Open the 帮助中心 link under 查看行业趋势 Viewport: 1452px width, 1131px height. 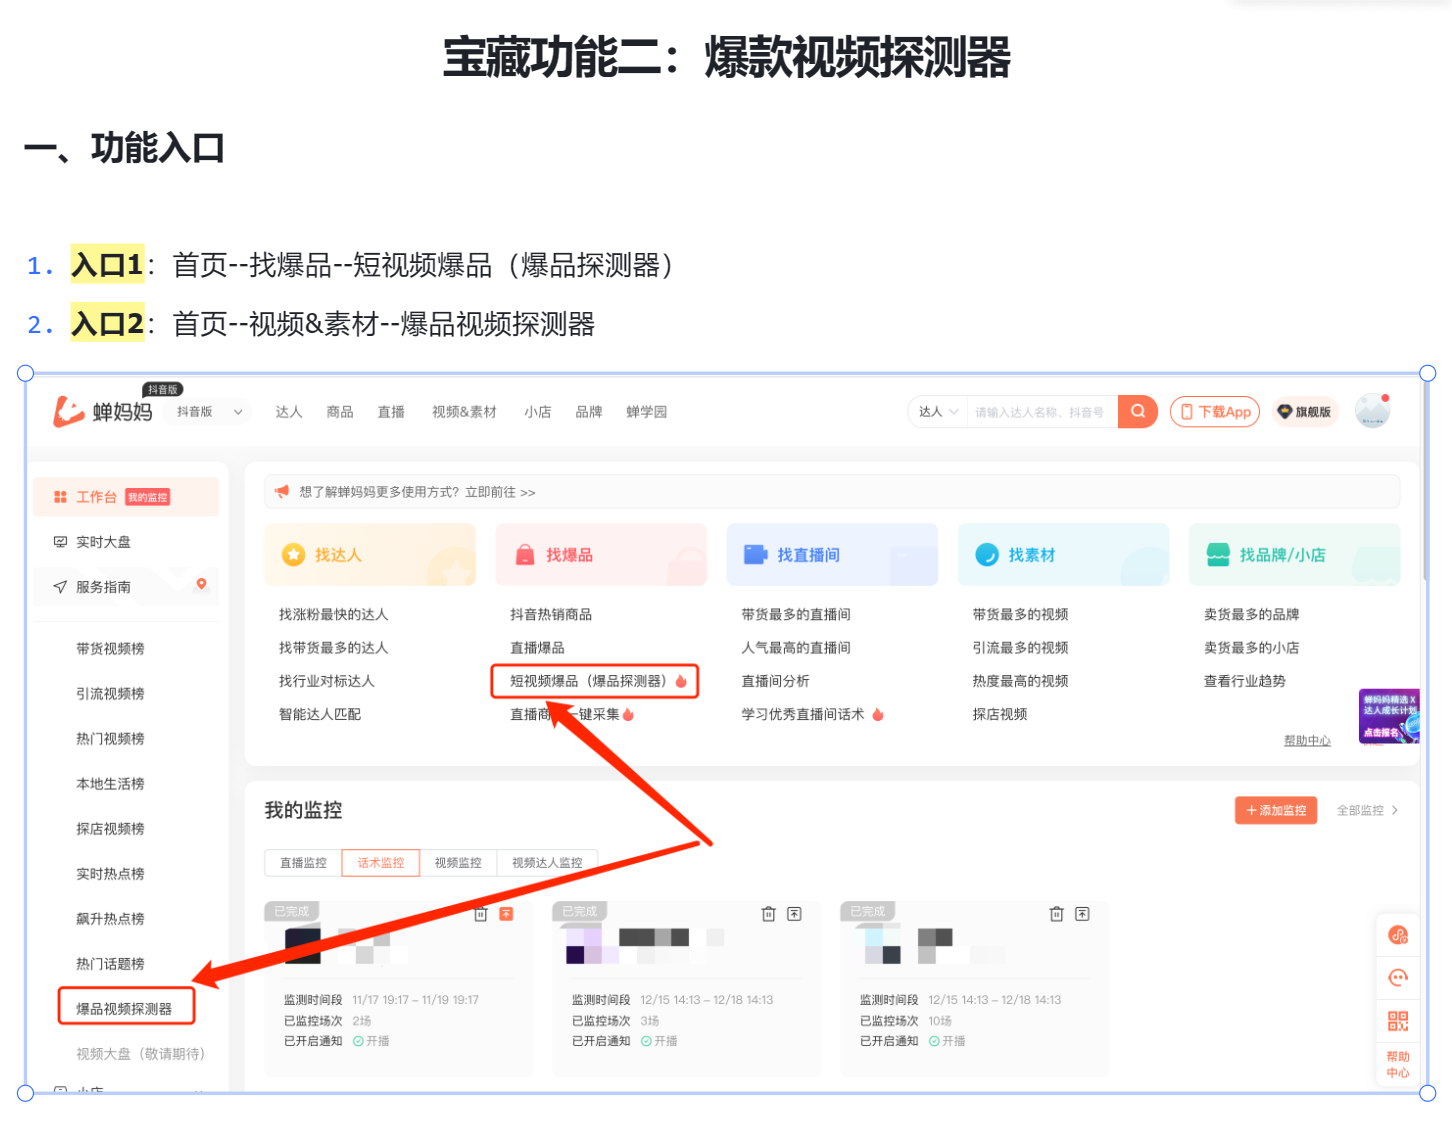pos(1307,741)
